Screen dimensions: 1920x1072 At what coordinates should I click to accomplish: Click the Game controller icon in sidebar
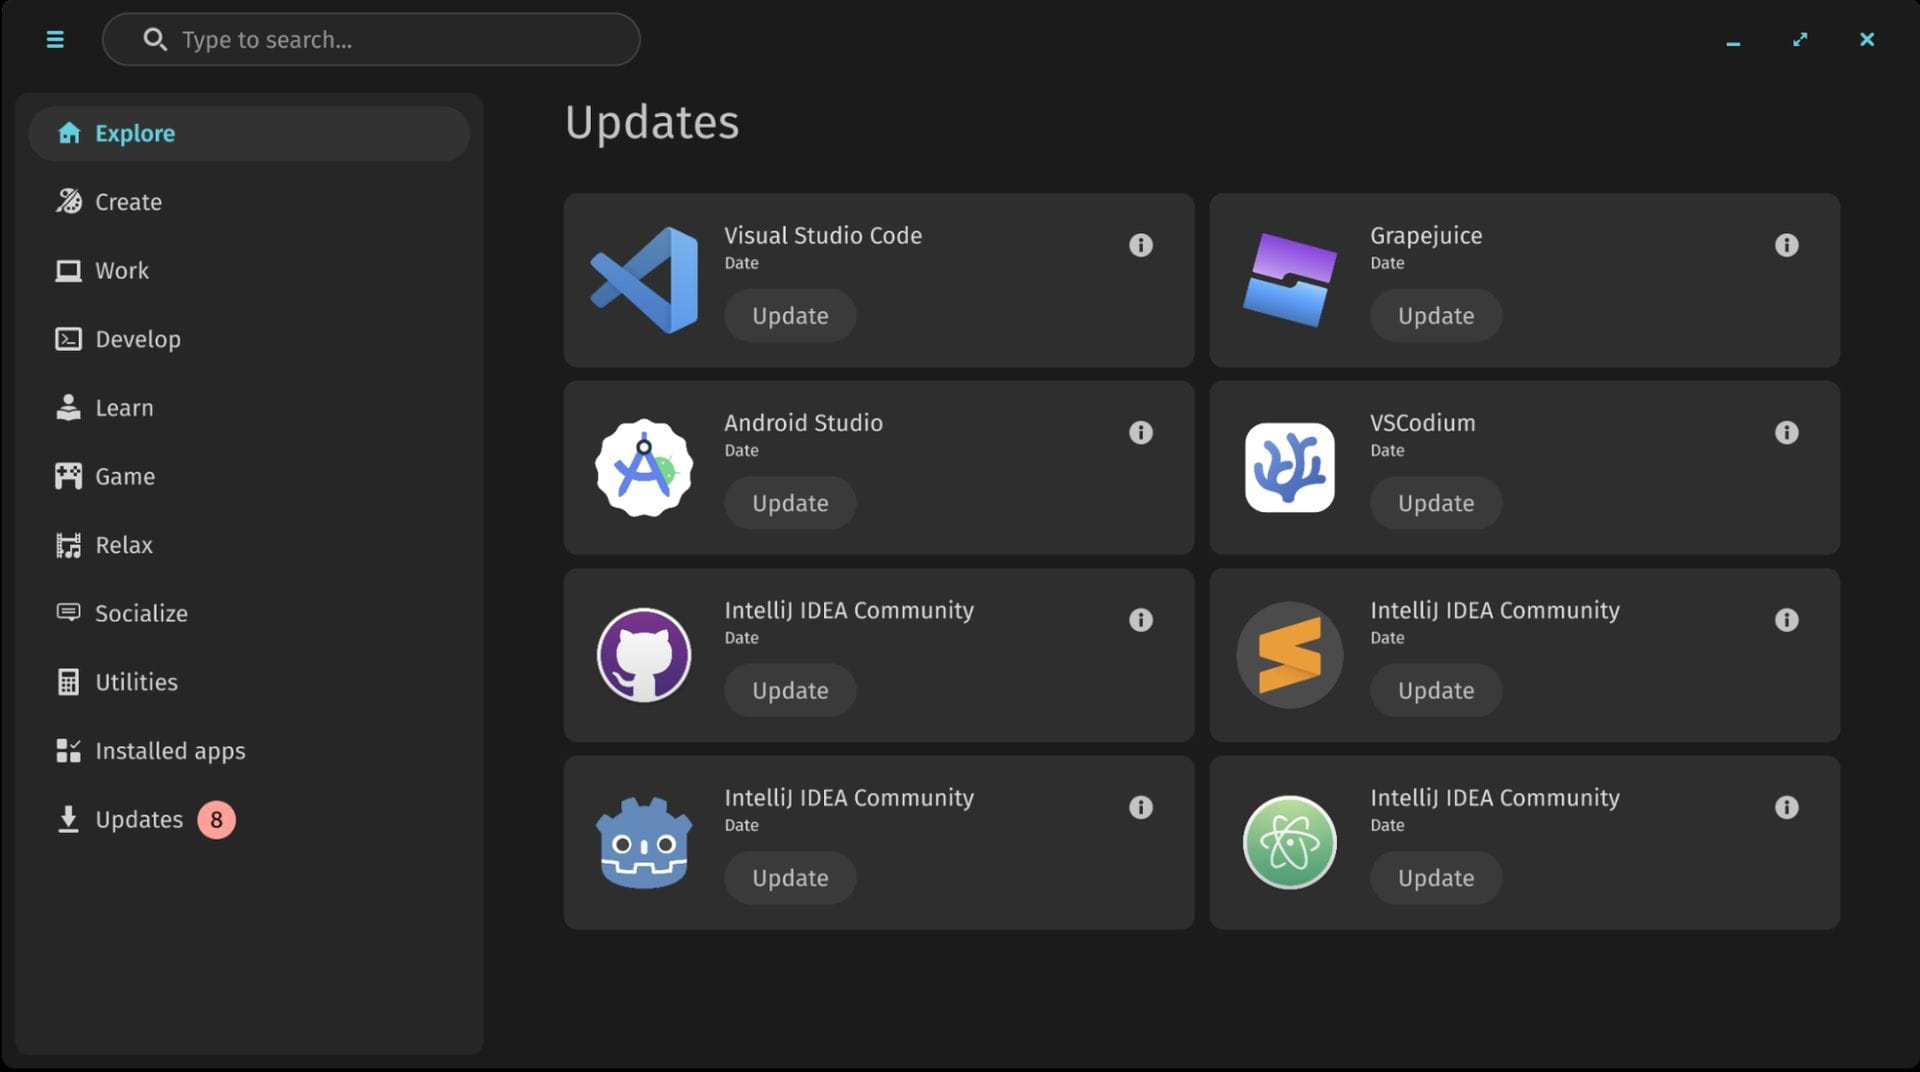pos(68,476)
